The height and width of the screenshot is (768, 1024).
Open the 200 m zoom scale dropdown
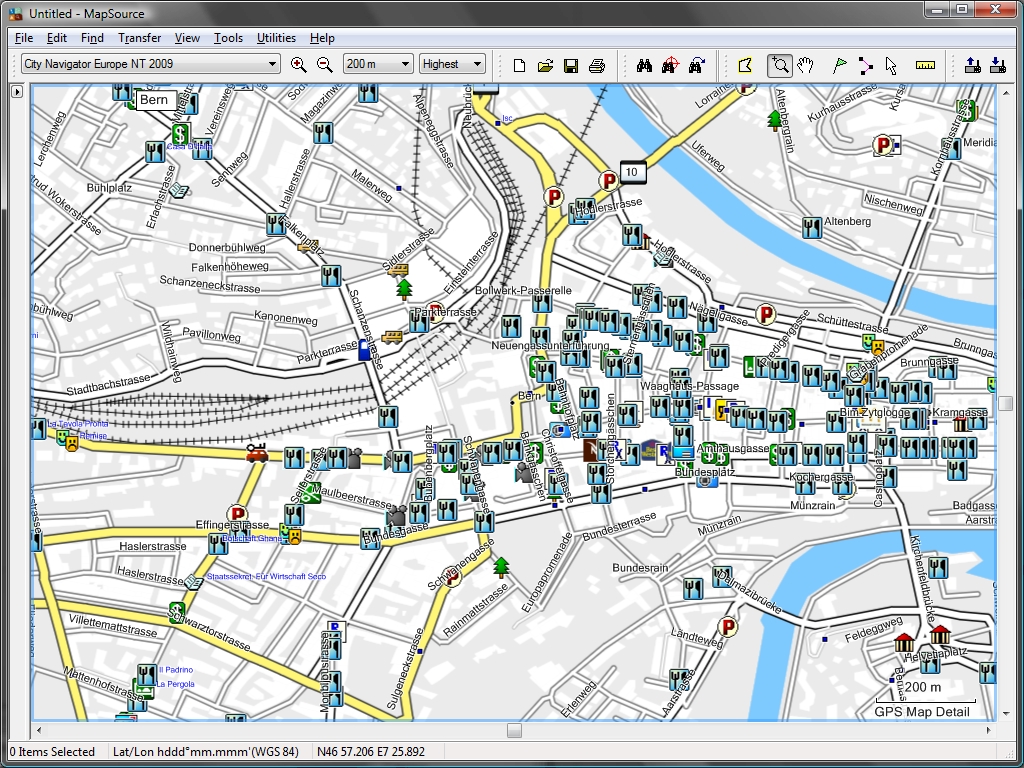[x=378, y=64]
